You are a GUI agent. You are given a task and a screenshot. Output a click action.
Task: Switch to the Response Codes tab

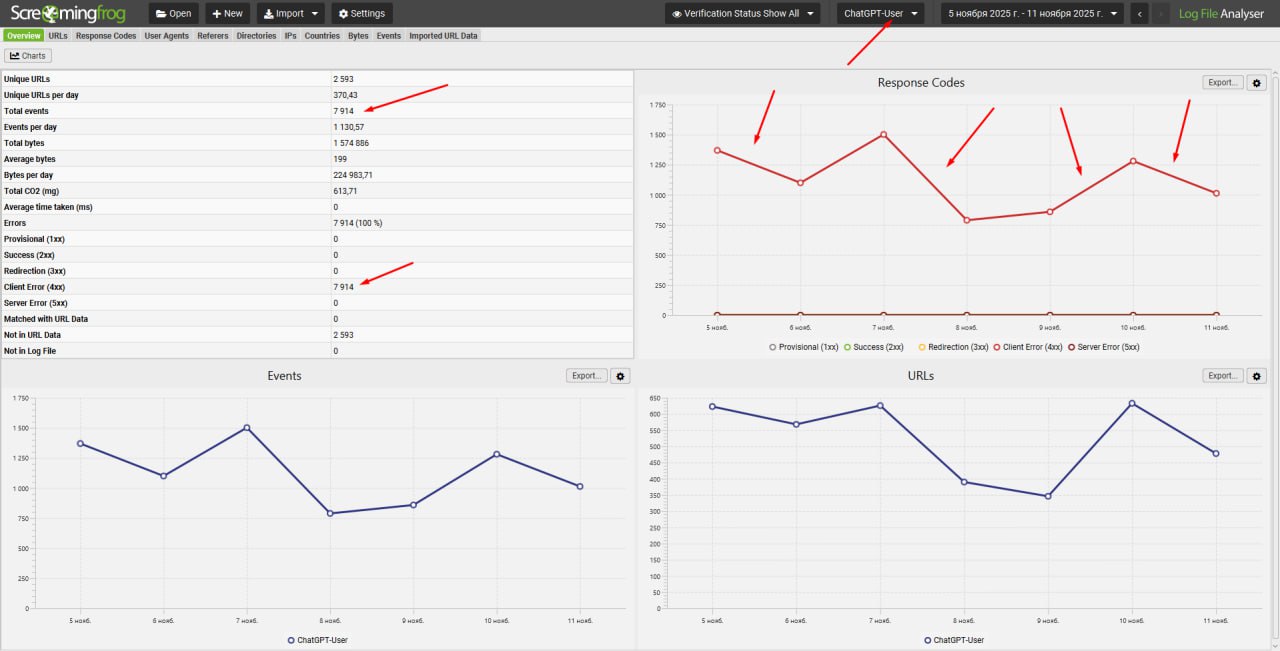(x=106, y=36)
